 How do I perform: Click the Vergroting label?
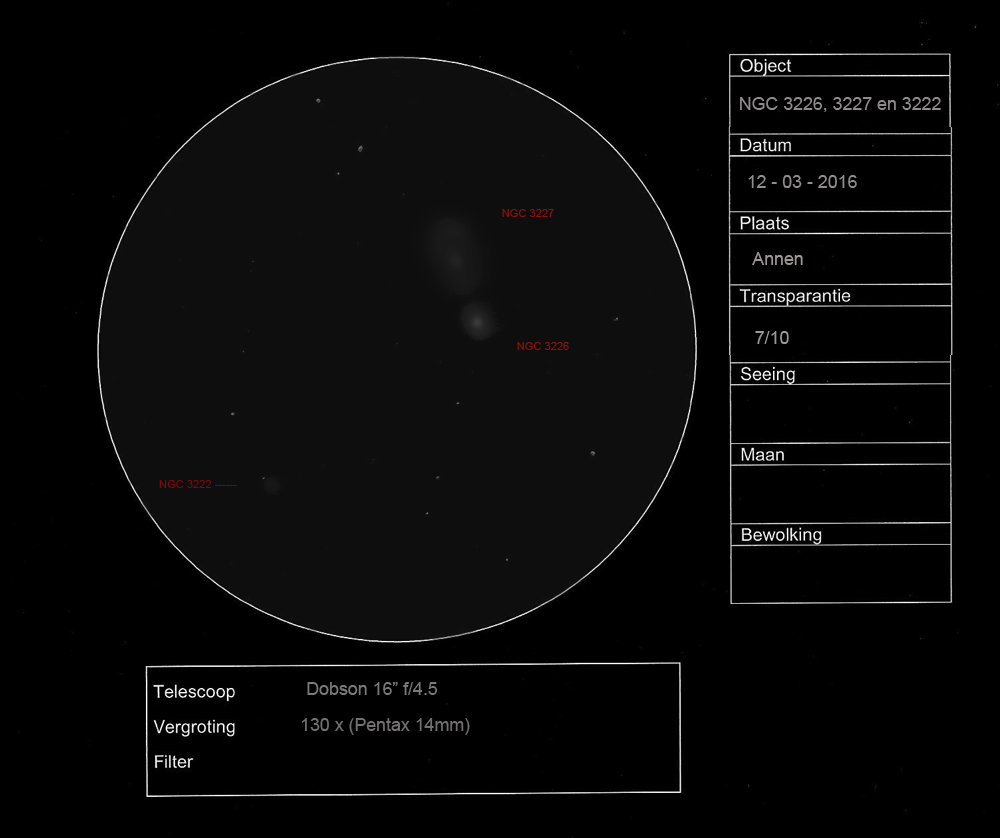click(x=195, y=727)
